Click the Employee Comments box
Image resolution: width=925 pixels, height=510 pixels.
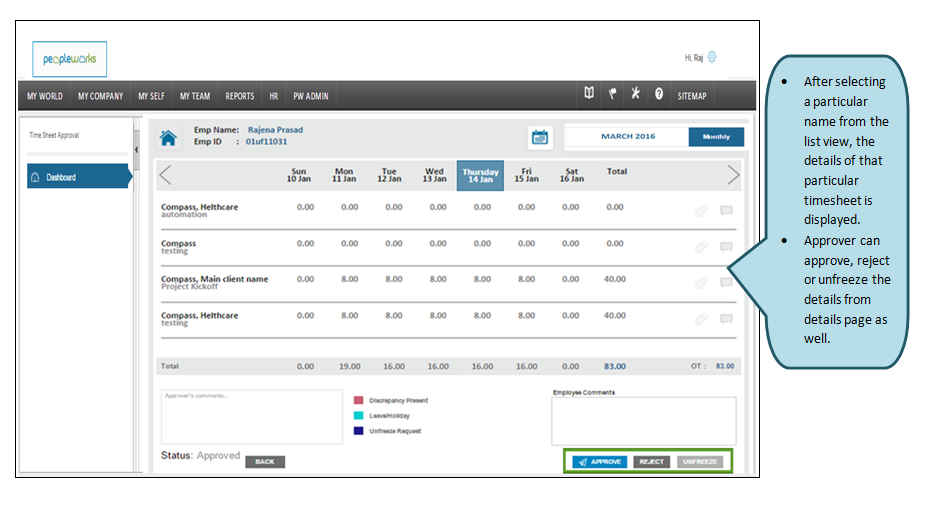point(644,421)
